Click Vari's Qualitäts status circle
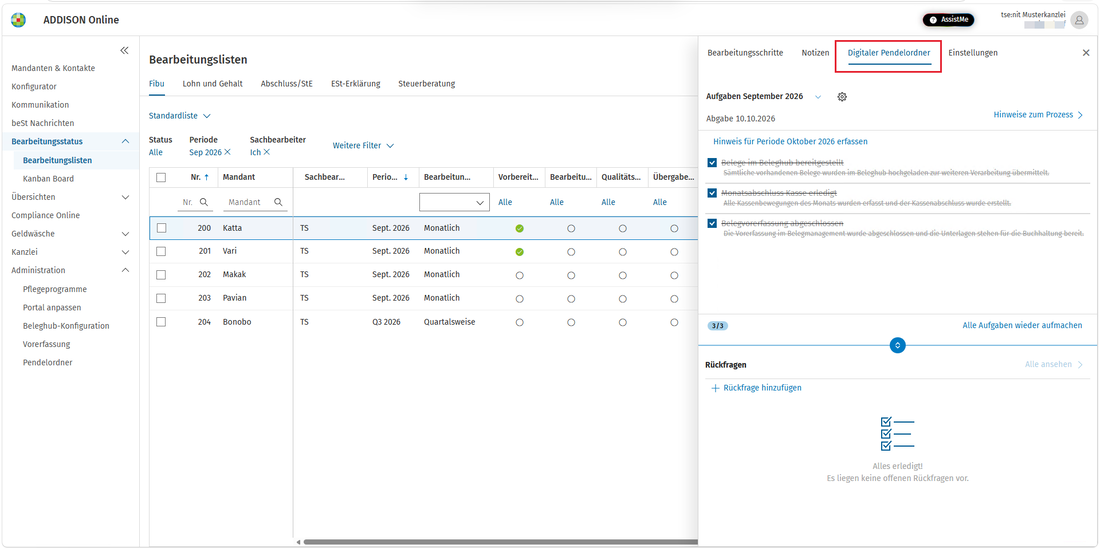Screen dimensions: 1100x548 pyautogui.click(x=622, y=252)
